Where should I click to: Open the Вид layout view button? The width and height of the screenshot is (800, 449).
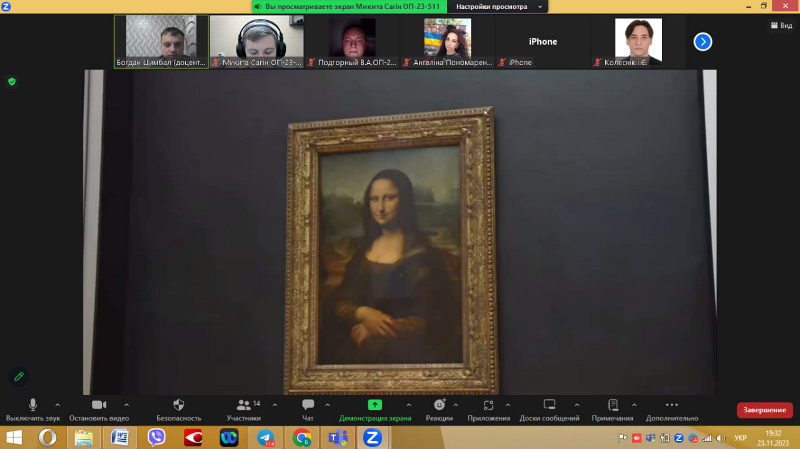782,25
